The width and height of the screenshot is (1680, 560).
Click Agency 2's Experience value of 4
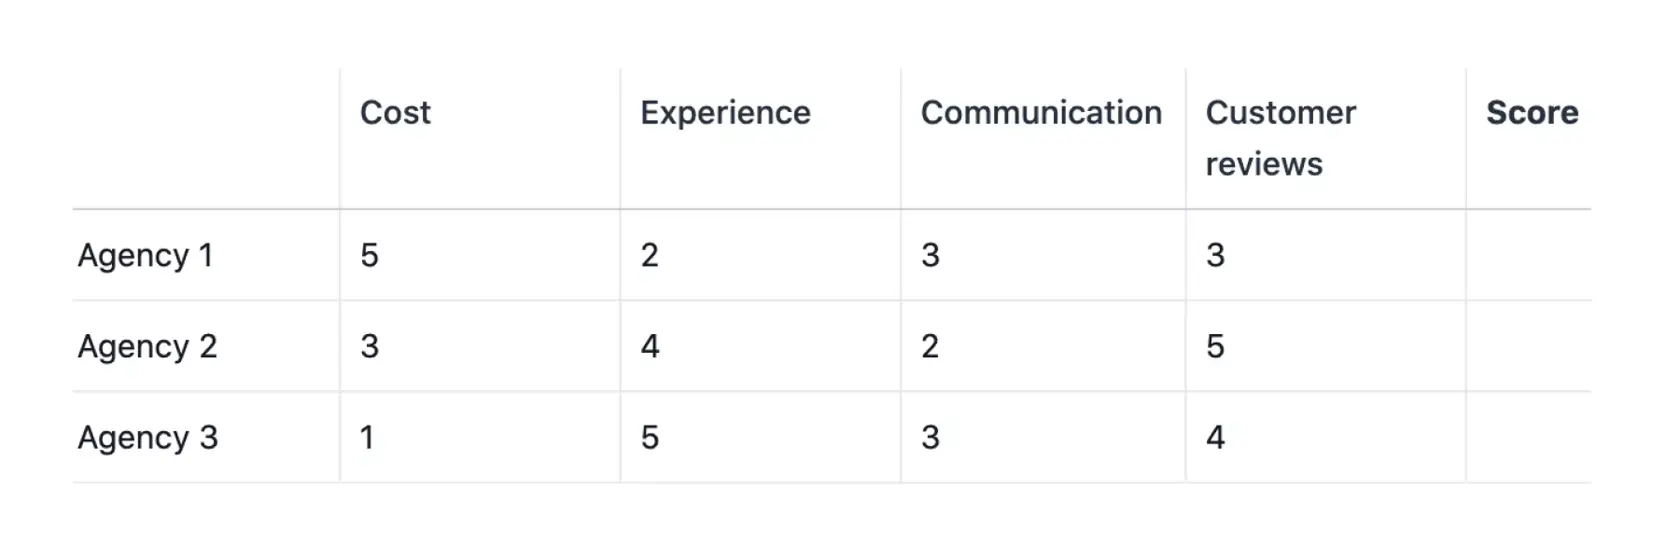650,347
